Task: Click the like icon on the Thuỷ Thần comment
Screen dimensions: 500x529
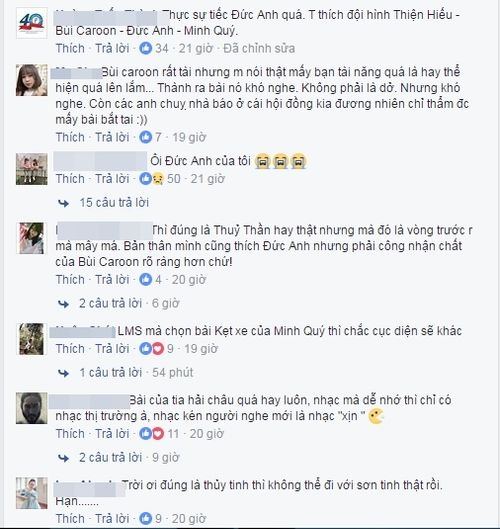Action: [145, 279]
